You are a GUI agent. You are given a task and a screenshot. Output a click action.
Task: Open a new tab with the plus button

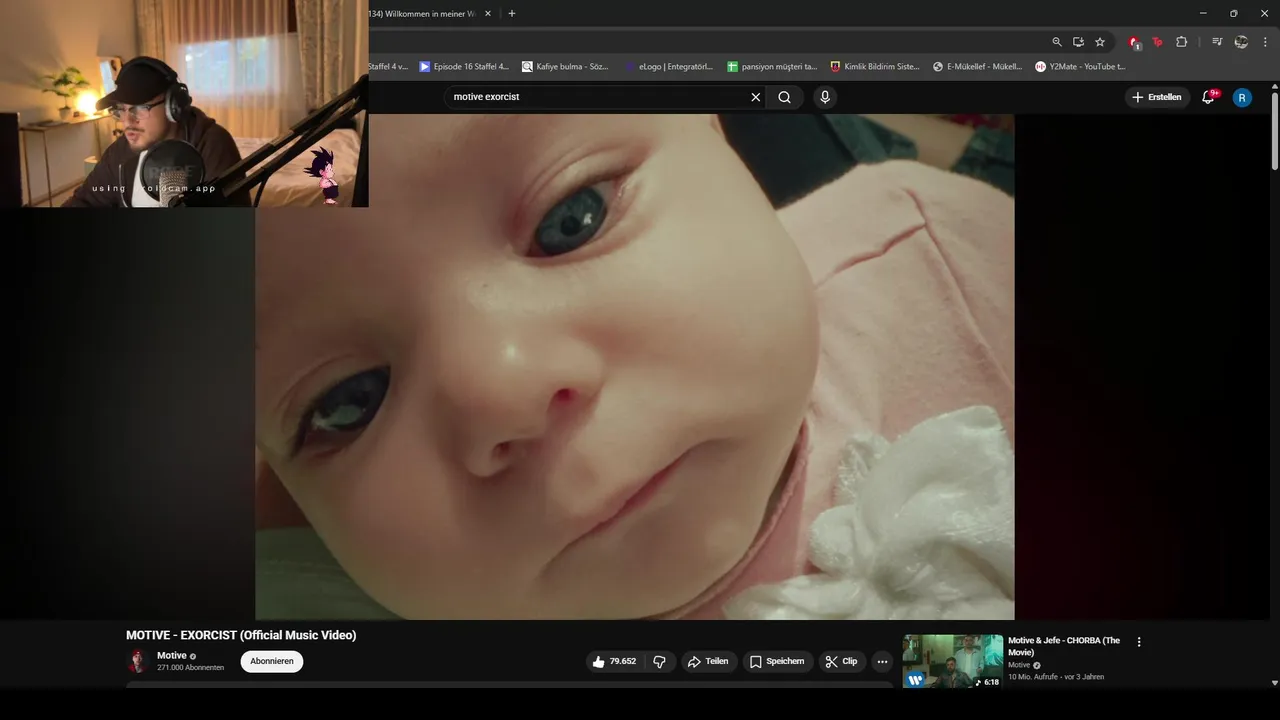tap(512, 13)
